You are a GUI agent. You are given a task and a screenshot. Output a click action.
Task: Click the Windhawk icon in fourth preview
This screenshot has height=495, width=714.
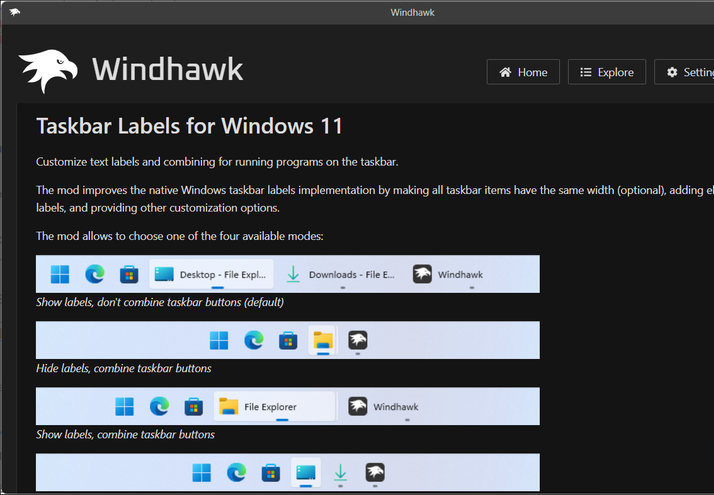click(375, 472)
